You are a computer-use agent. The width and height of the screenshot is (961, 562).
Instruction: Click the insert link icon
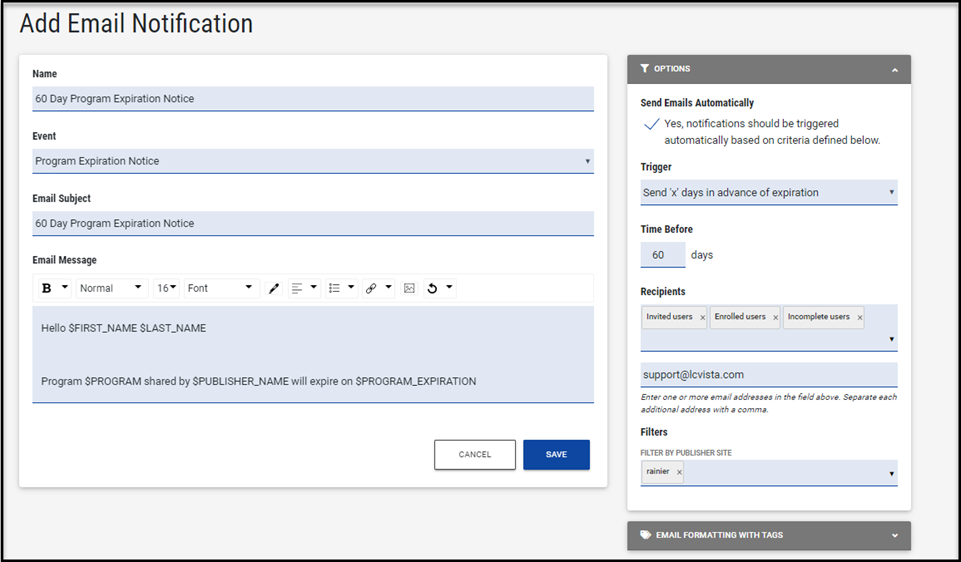(371, 288)
